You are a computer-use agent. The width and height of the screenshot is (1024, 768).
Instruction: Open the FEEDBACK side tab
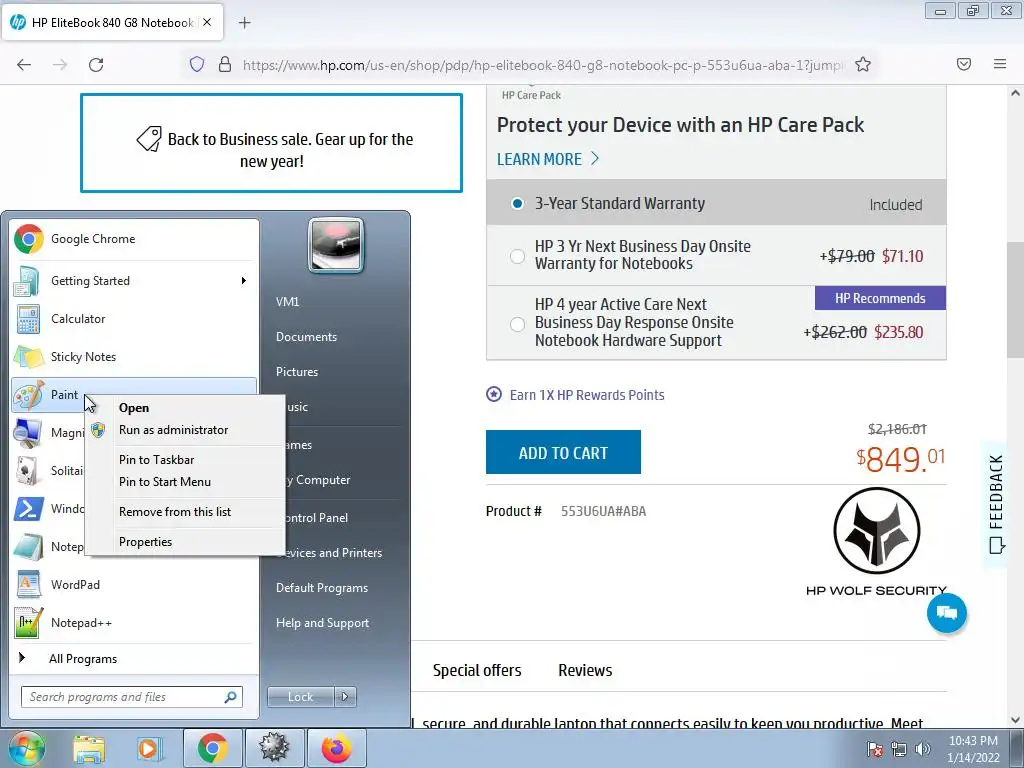997,503
